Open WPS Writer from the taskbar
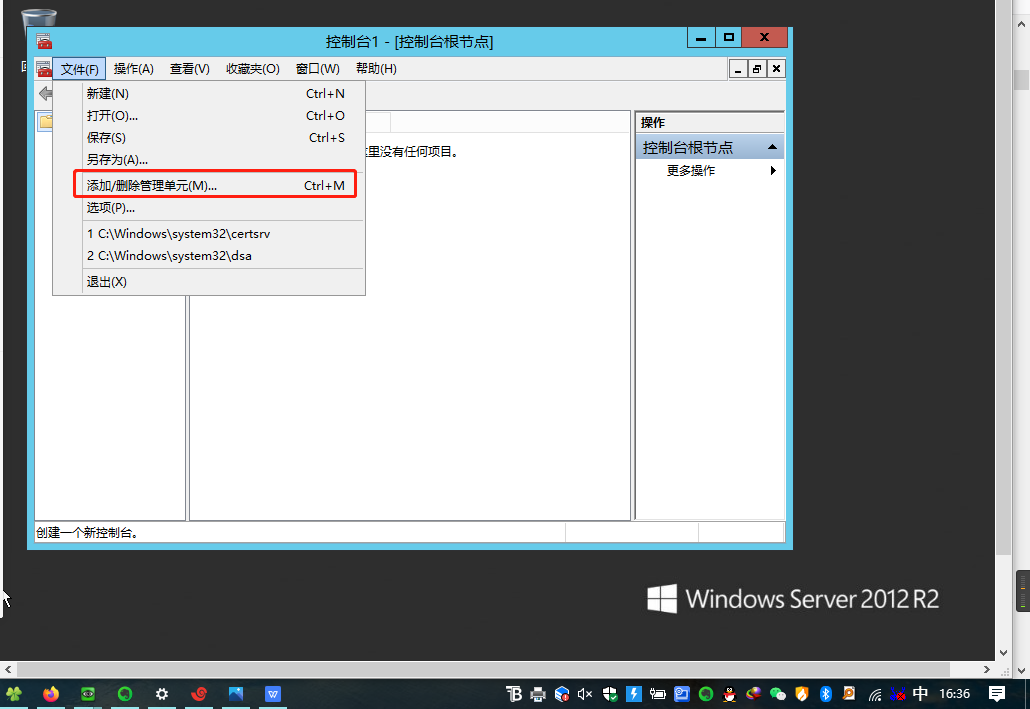This screenshot has width=1030, height=709. (273, 693)
